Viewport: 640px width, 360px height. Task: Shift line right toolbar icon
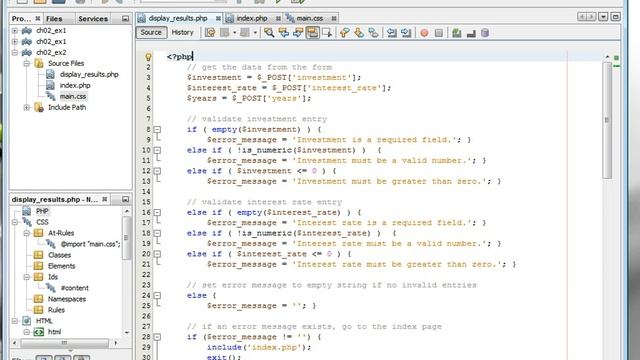point(406,33)
